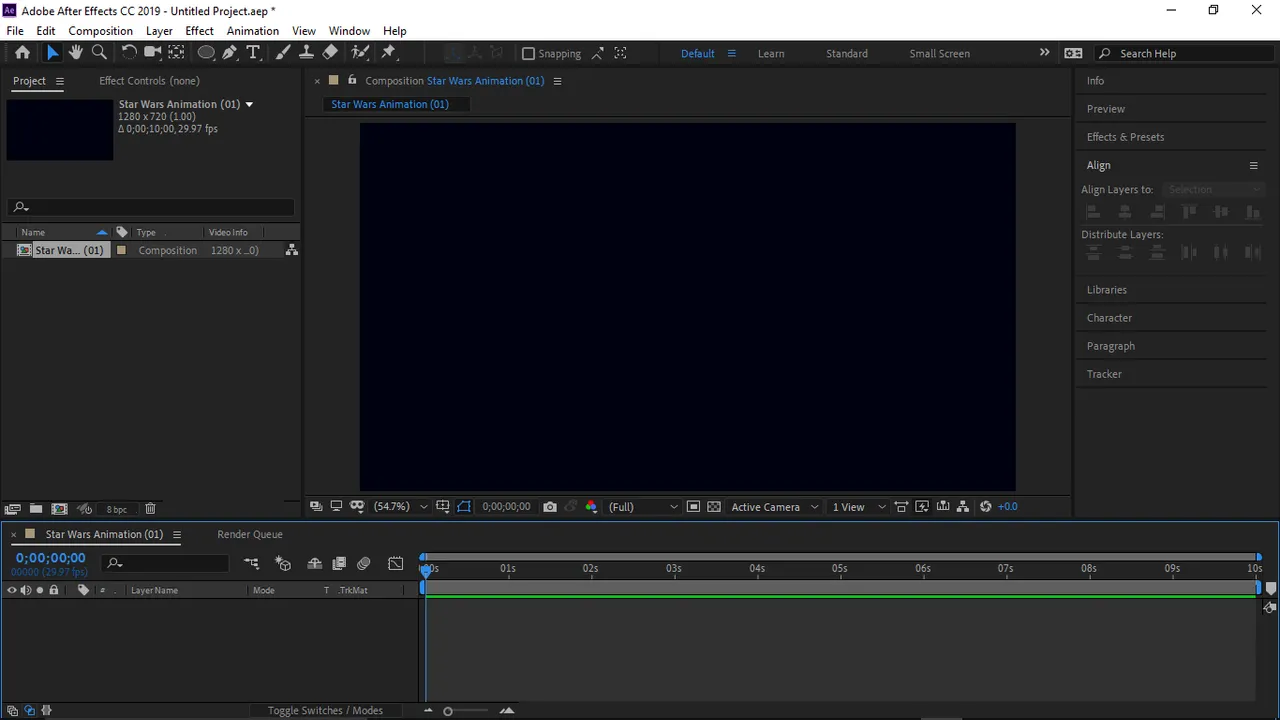
Task: Switch to Small Screen workspace
Action: [x=940, y=54]
